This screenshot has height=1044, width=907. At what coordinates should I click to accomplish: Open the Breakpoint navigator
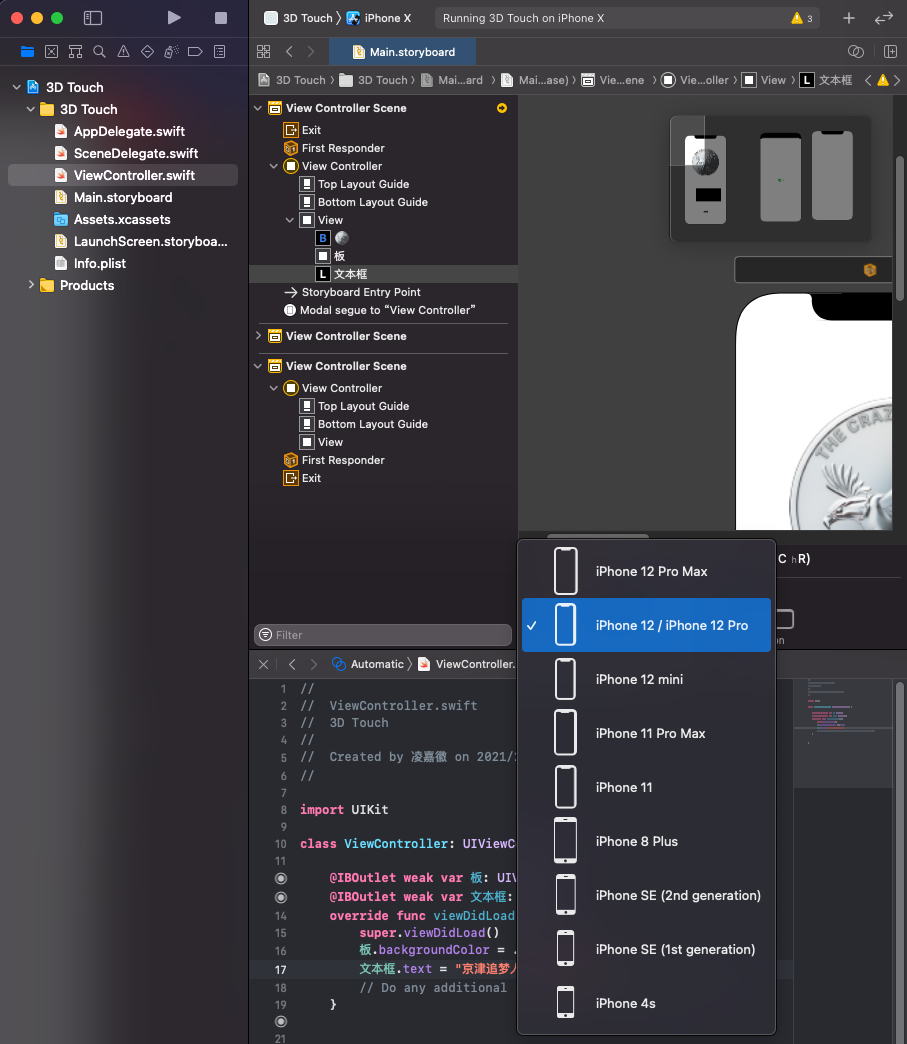[x=195, y=52]
